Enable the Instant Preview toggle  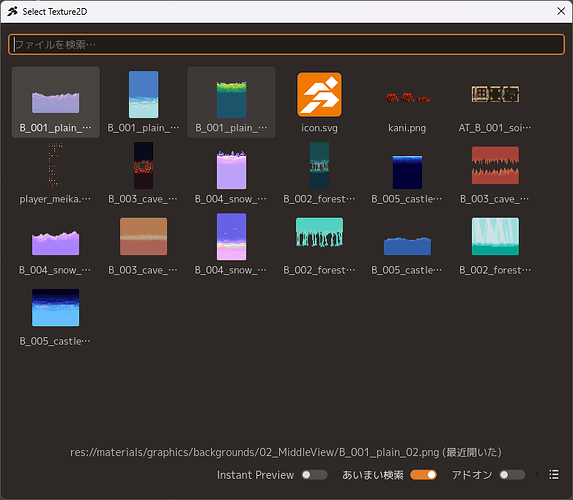coord(314,475)
